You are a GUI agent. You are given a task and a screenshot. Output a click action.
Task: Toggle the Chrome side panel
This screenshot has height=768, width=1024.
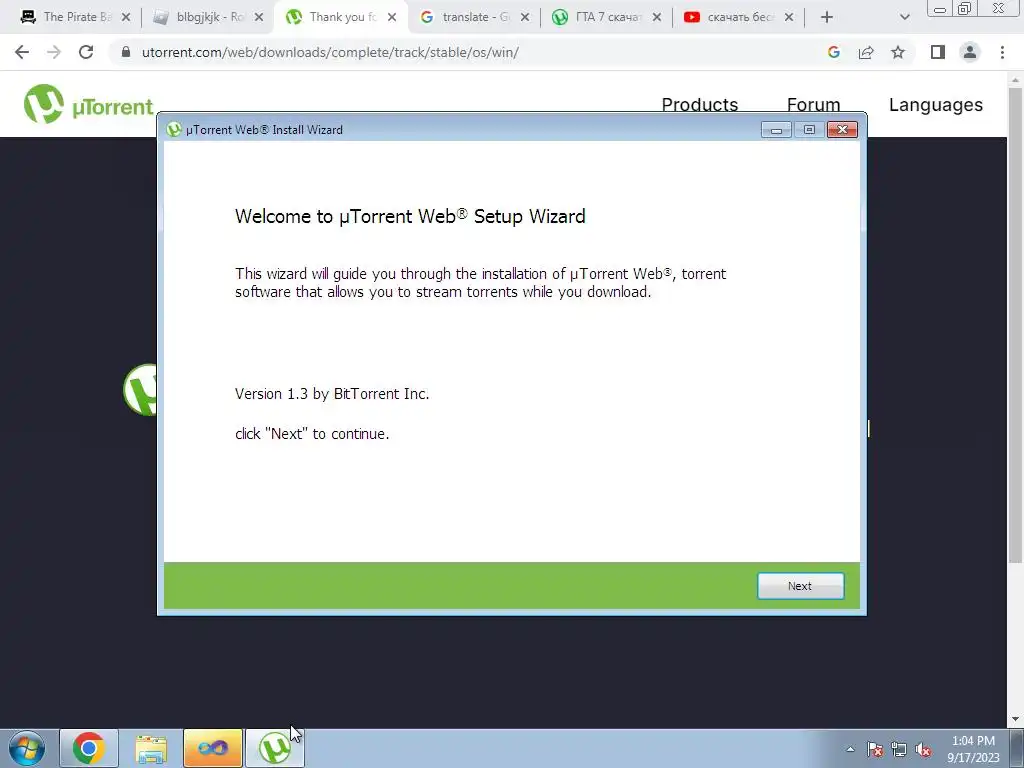point(938,52)
